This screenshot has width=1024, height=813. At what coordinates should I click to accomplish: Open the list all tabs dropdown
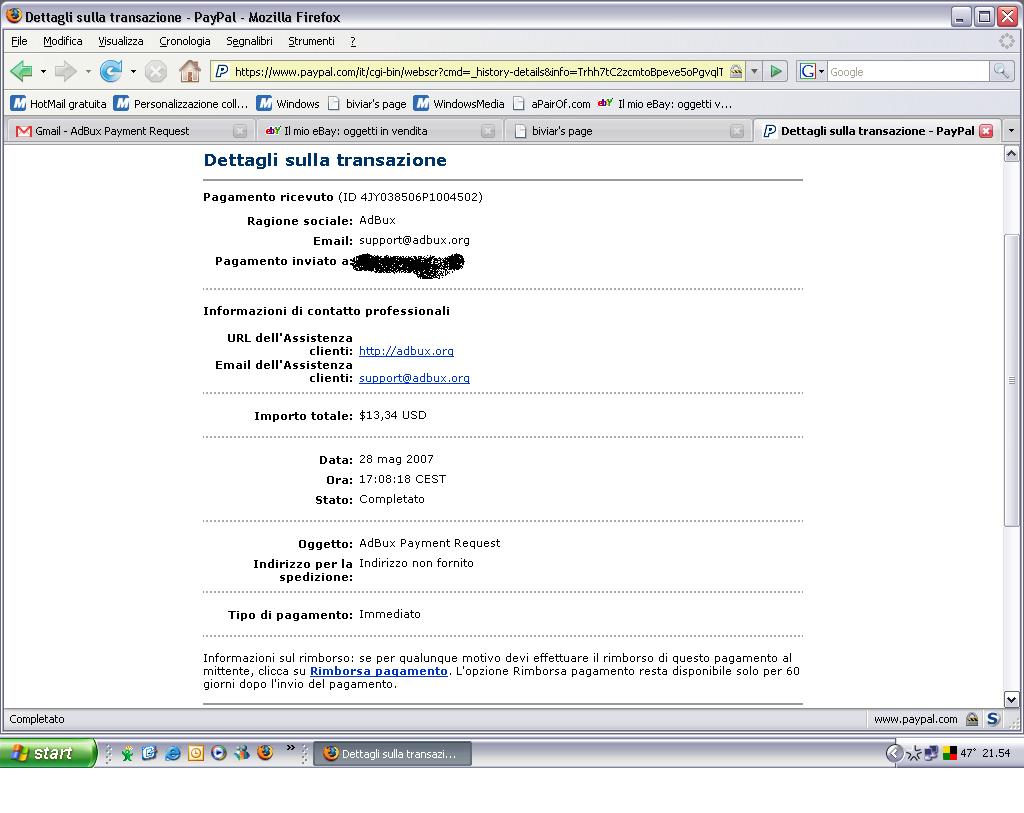[x=1012, y=131]
